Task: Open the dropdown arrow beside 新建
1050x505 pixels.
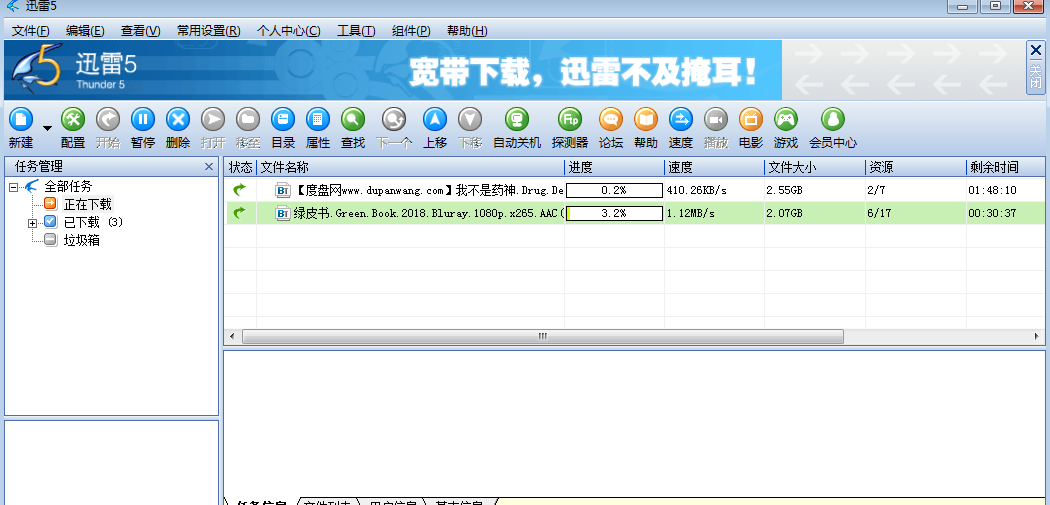Action: pos(47,127)
